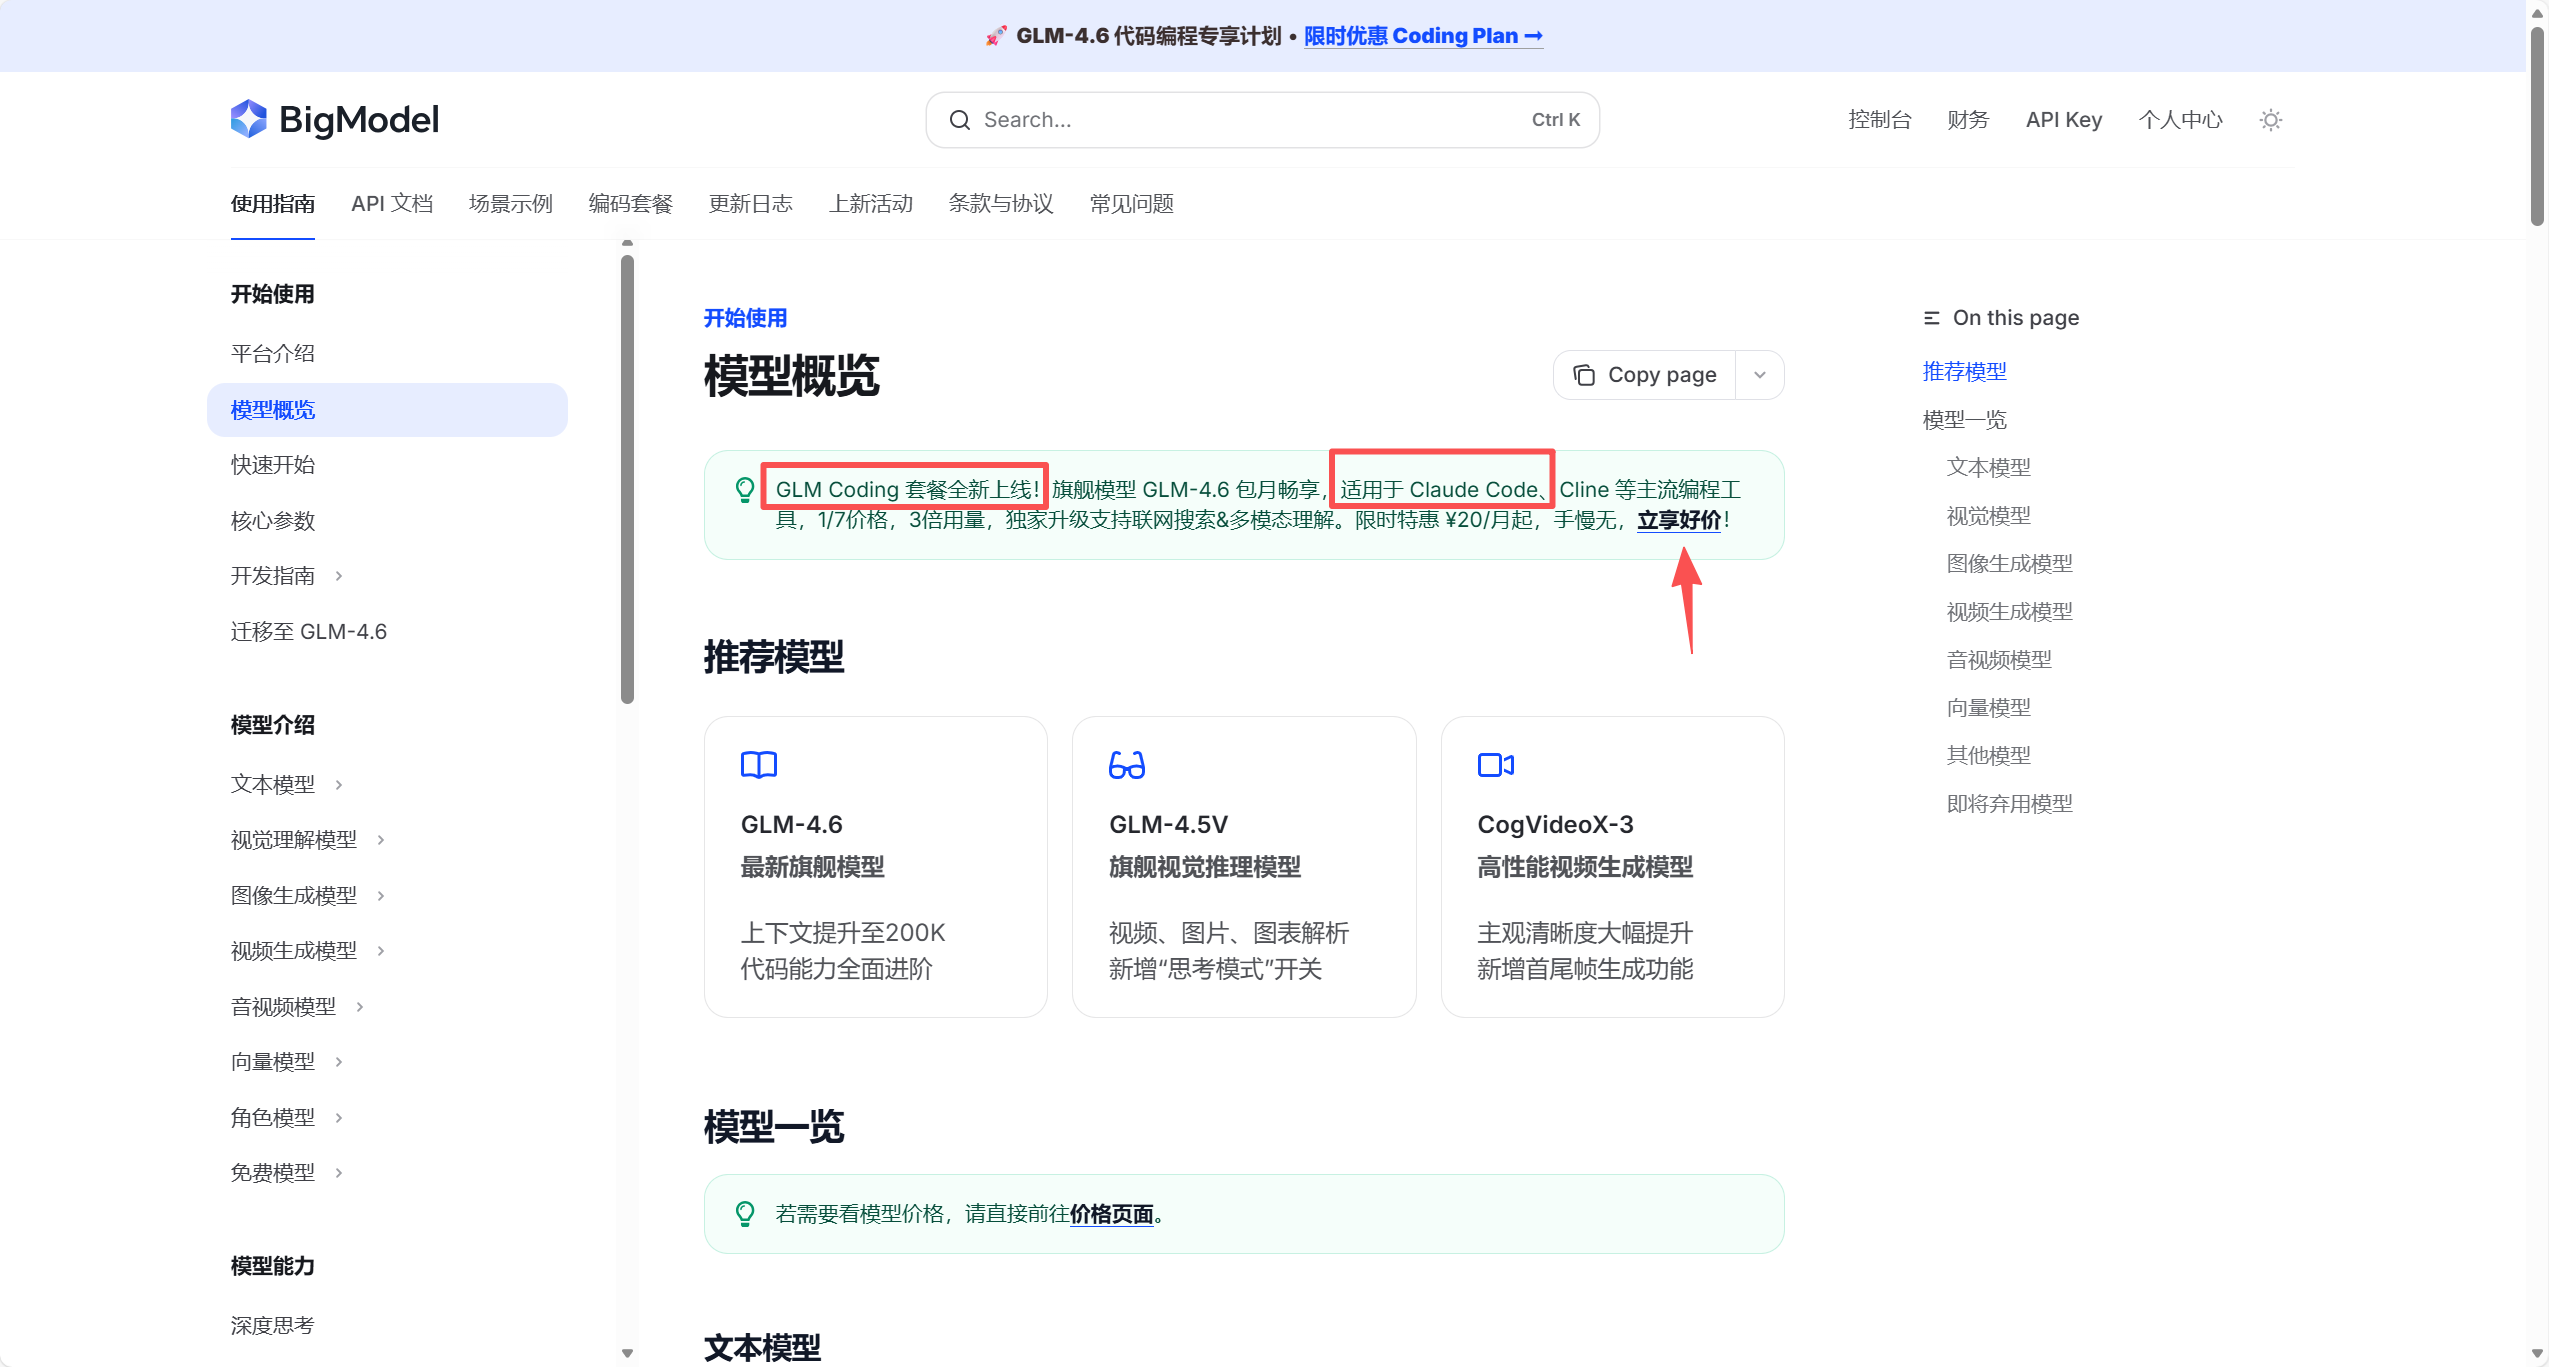
Task: Open 个人中心 in the header
Action: (x=2181, y=120)
